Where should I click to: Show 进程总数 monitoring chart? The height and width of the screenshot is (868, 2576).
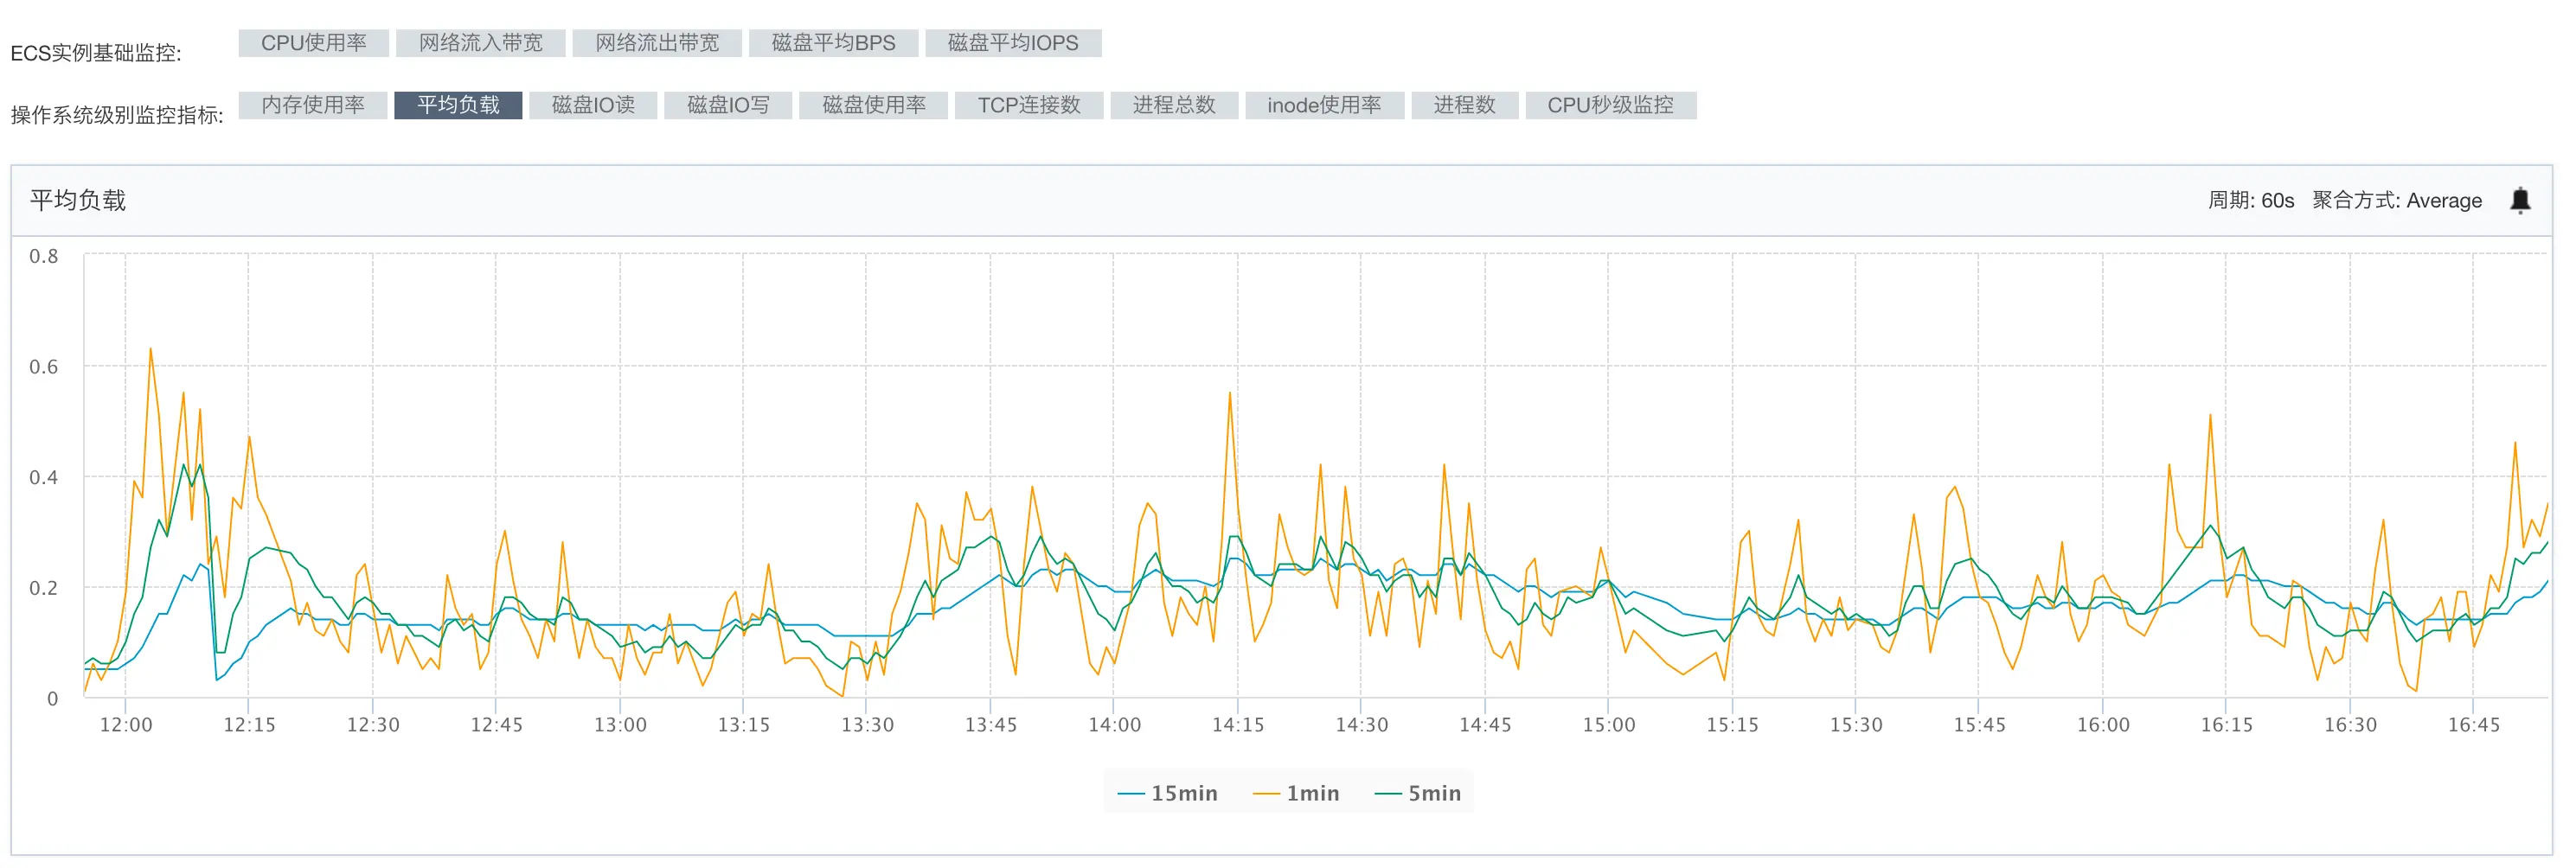(x=1173, y=105)
